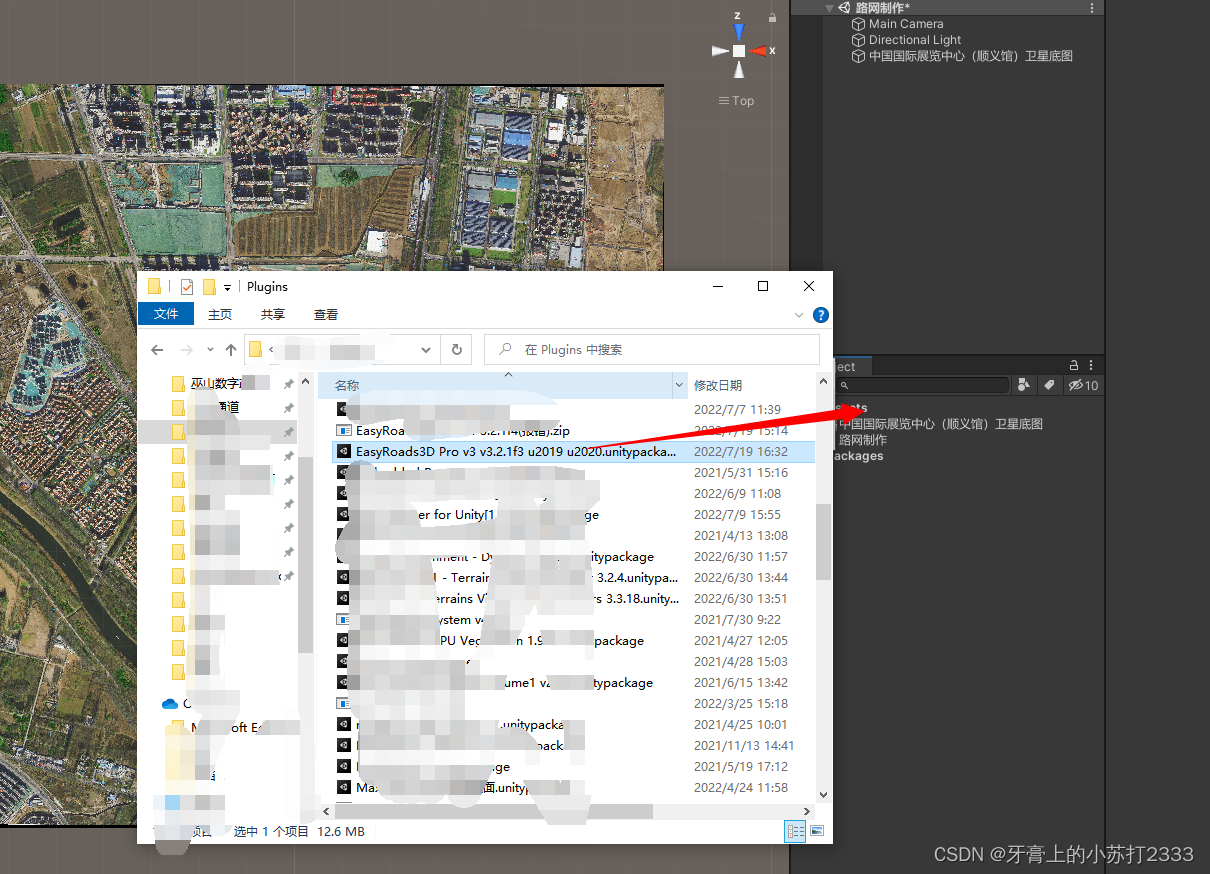1210x874 pixels.
Task: Click the red X axis of scene gizmo
Action: tap(759, 50)
